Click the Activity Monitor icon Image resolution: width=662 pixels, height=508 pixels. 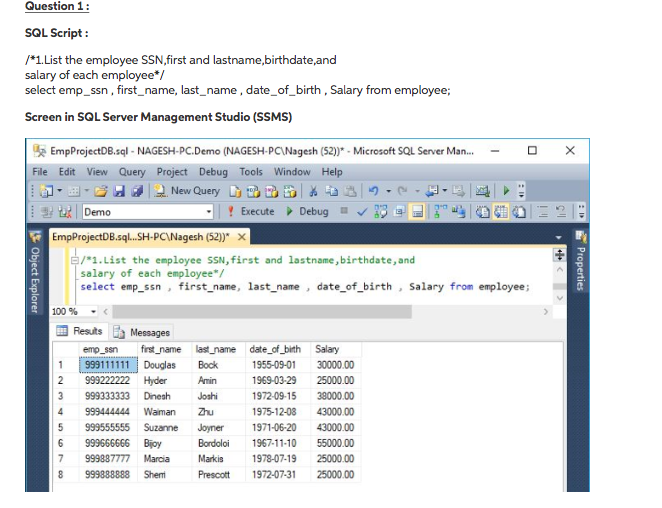click(482, 191)
